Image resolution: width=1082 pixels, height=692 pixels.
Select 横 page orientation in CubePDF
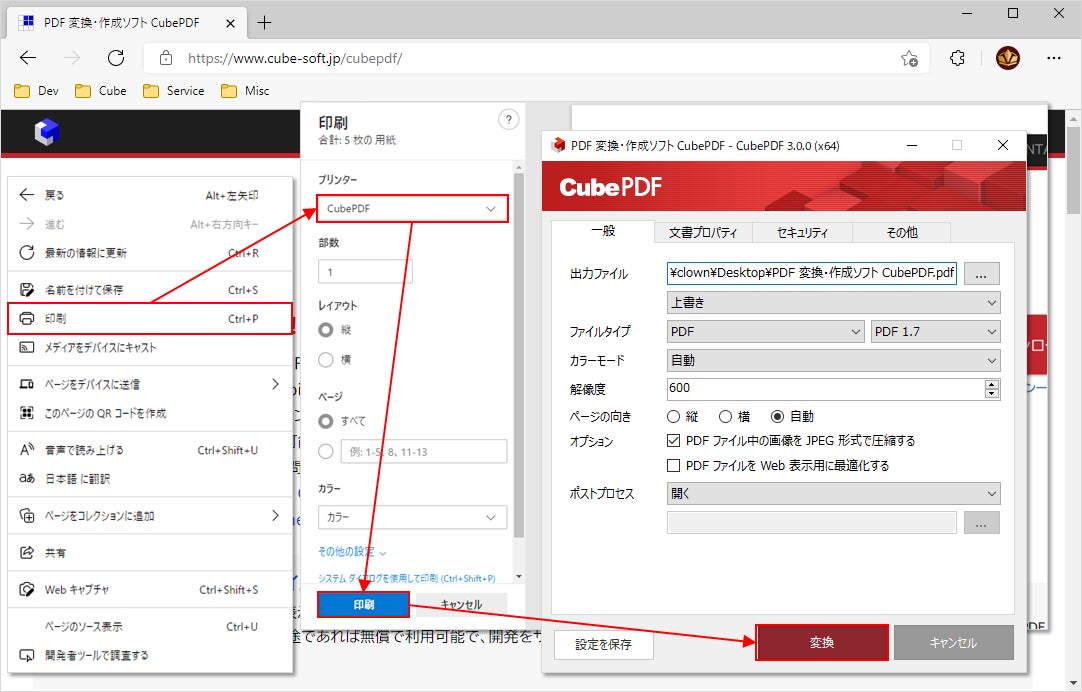pos(725,417)
